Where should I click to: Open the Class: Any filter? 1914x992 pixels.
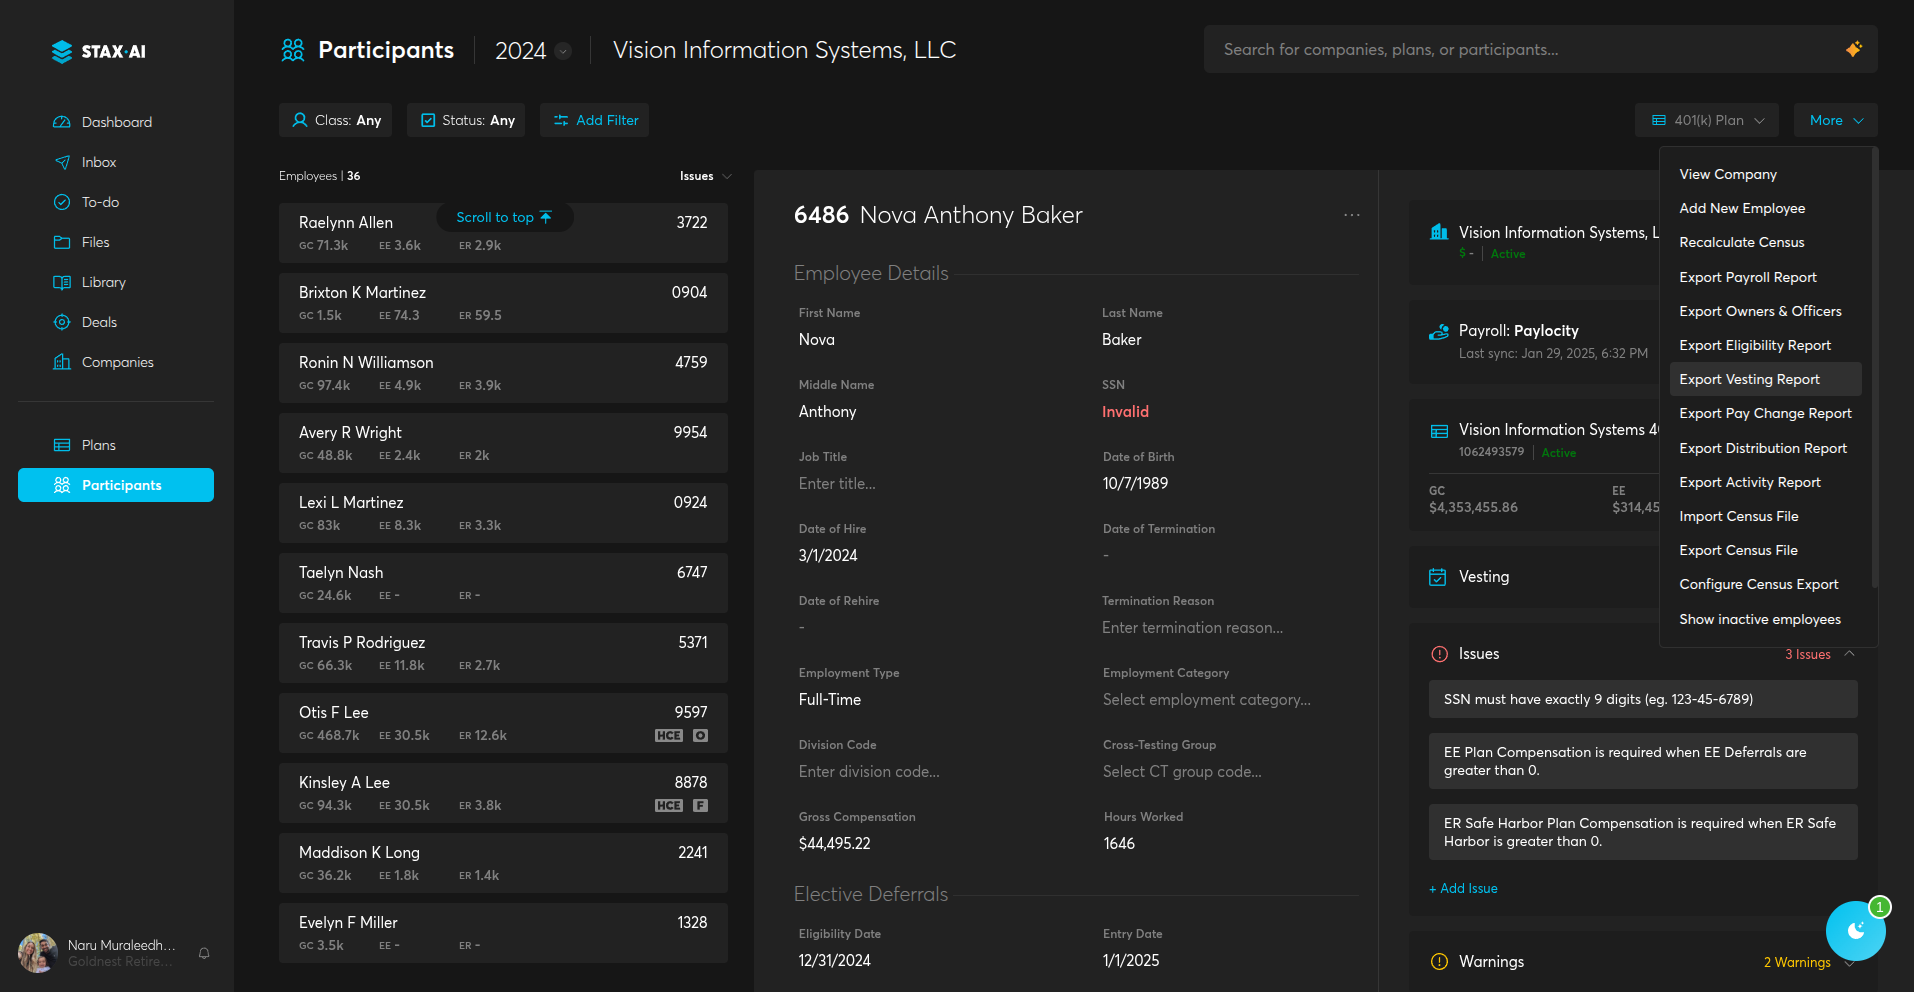(335, 120)
